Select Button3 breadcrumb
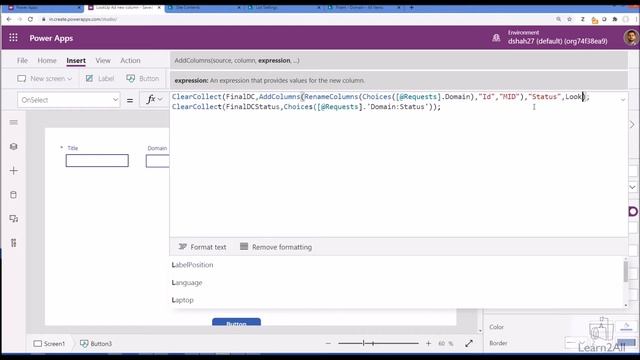Viewport: 640px width, 360px height. (x=96, y=344)
